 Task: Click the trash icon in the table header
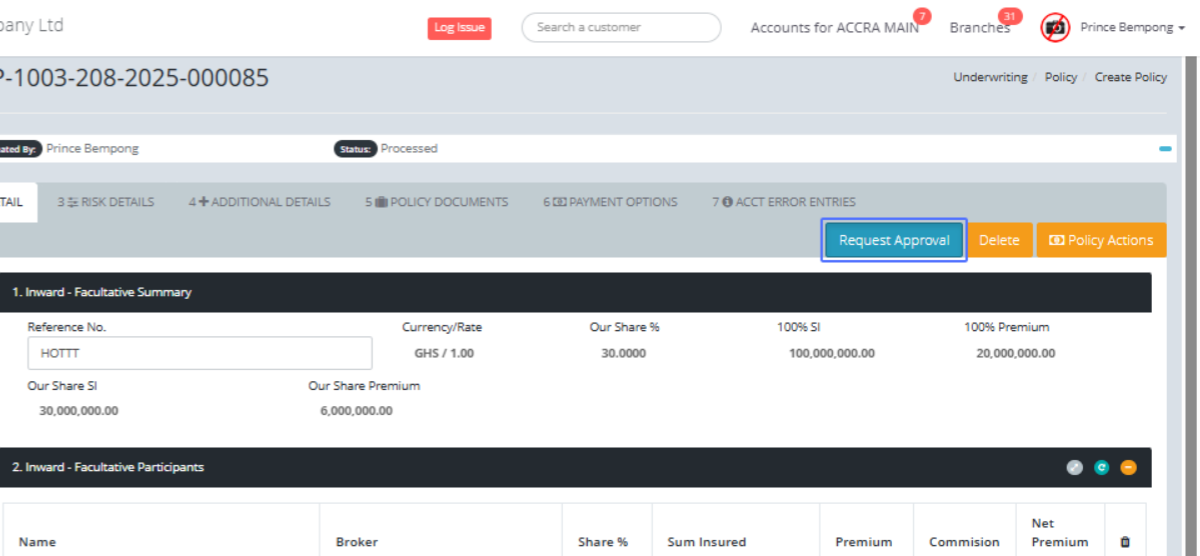[x=1125, y=542]
